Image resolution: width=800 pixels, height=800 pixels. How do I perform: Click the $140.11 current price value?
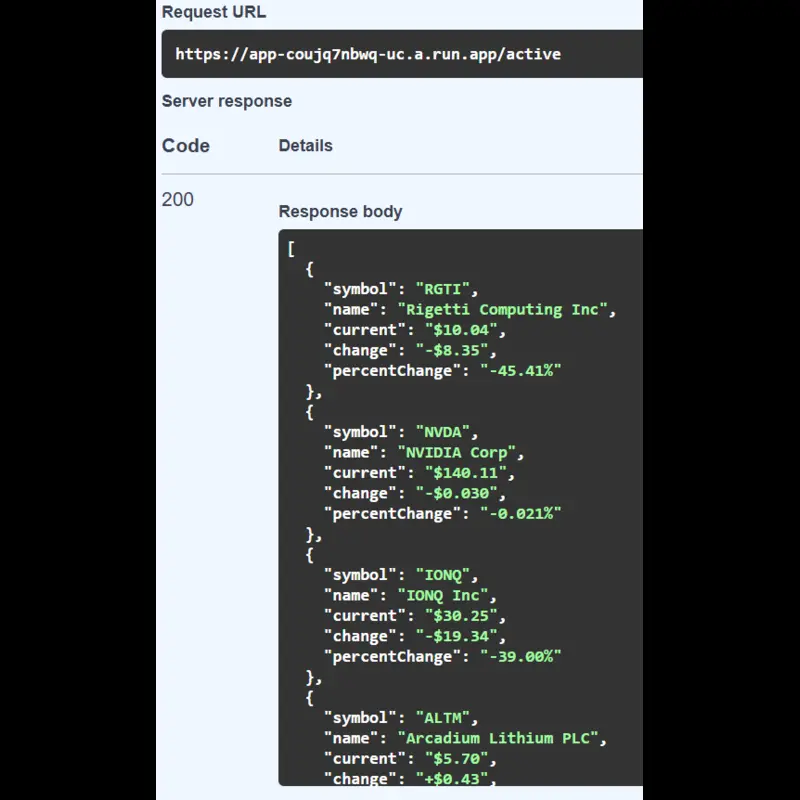(467, 472)
